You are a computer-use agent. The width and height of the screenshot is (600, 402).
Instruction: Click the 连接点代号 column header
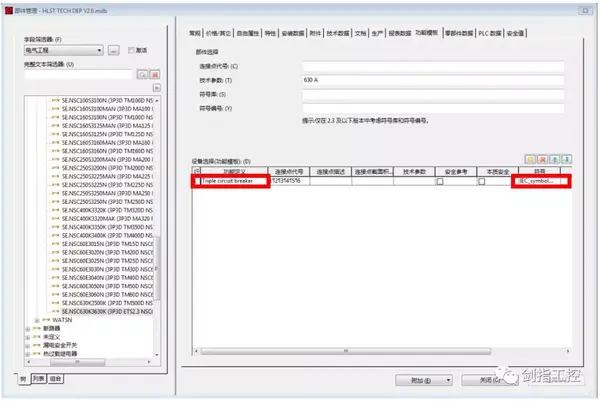[289, 172]
